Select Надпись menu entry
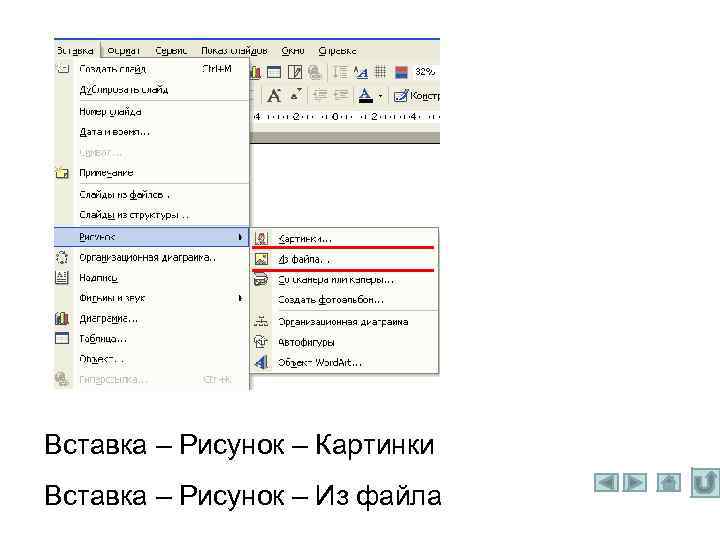Viewport: 720px width, 540px height. [x=152, y=278]
